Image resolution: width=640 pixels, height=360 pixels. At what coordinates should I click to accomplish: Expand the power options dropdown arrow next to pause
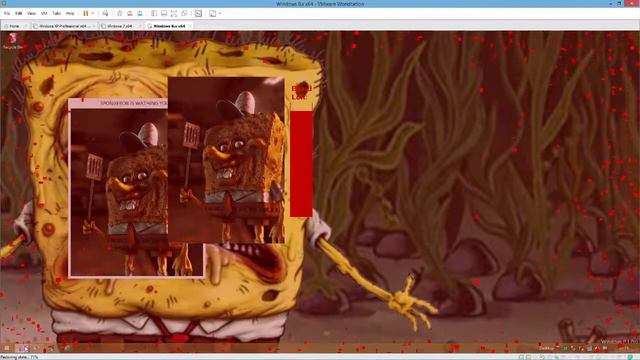(x=93, y=13)
